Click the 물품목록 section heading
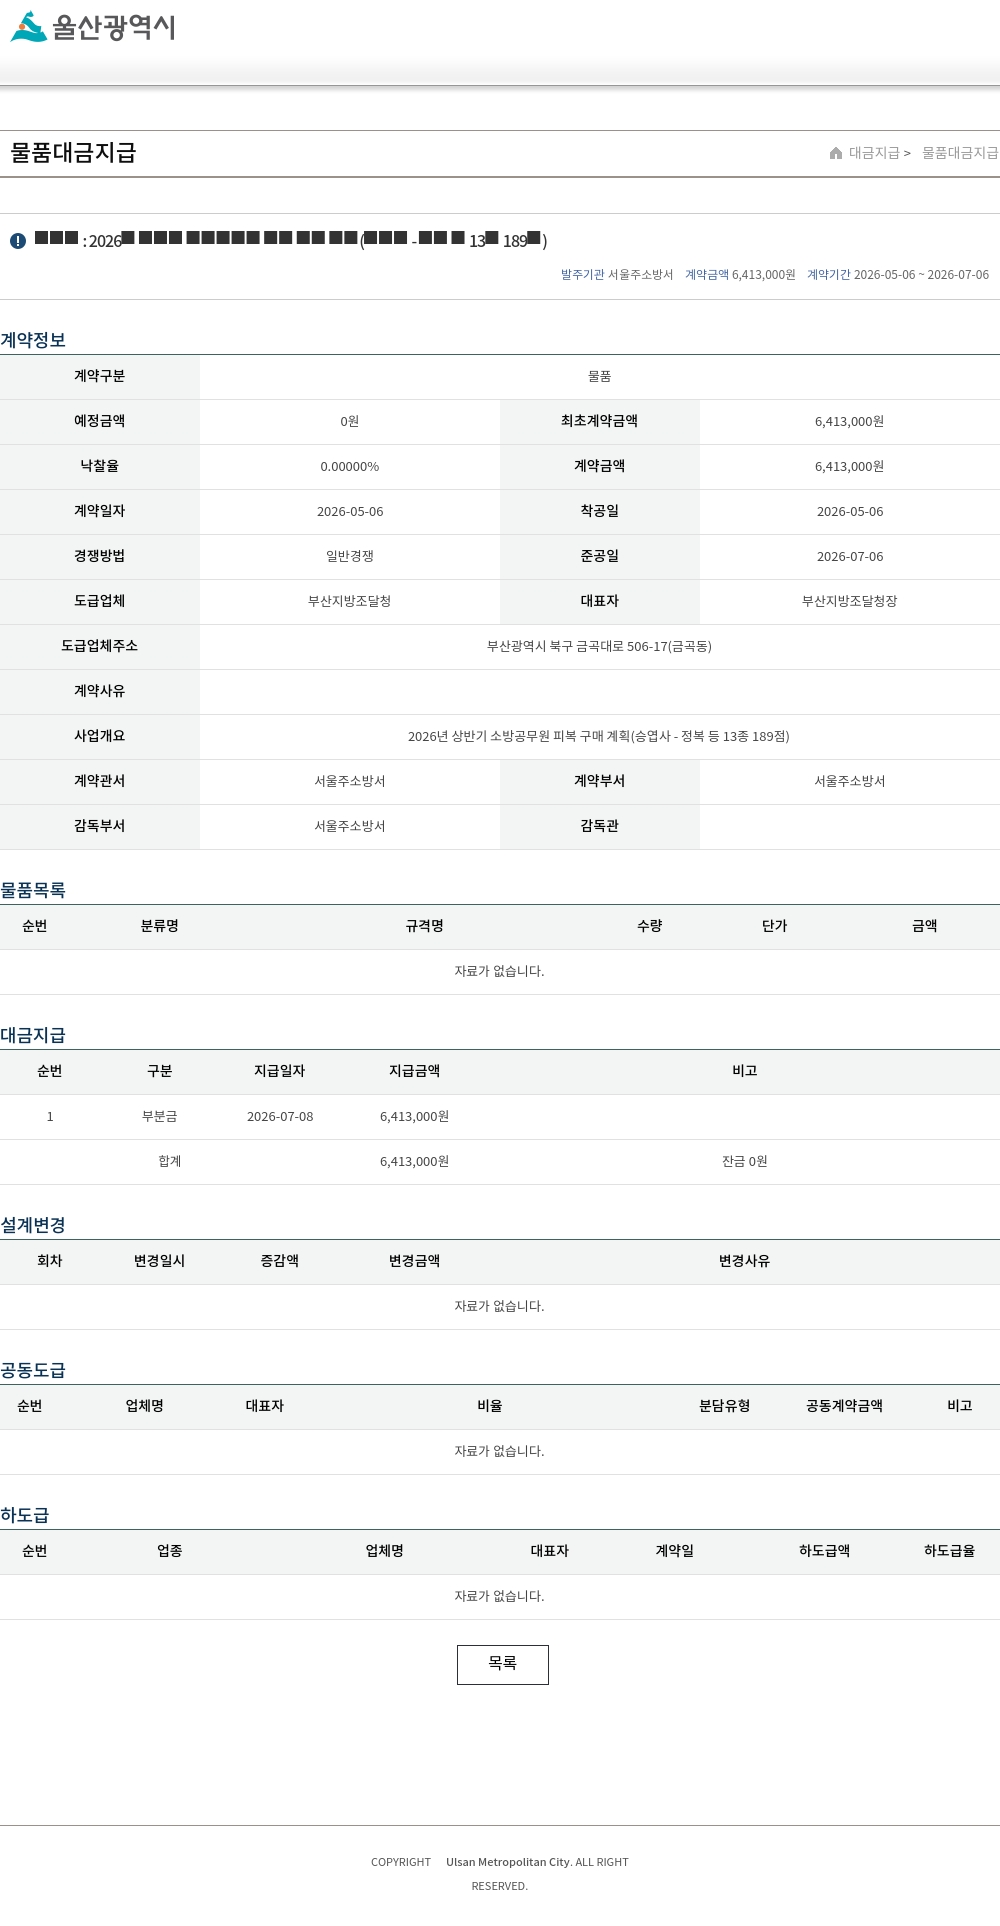The height and width of the screenshot is (1926, 1000). click(x=33, y=890)
